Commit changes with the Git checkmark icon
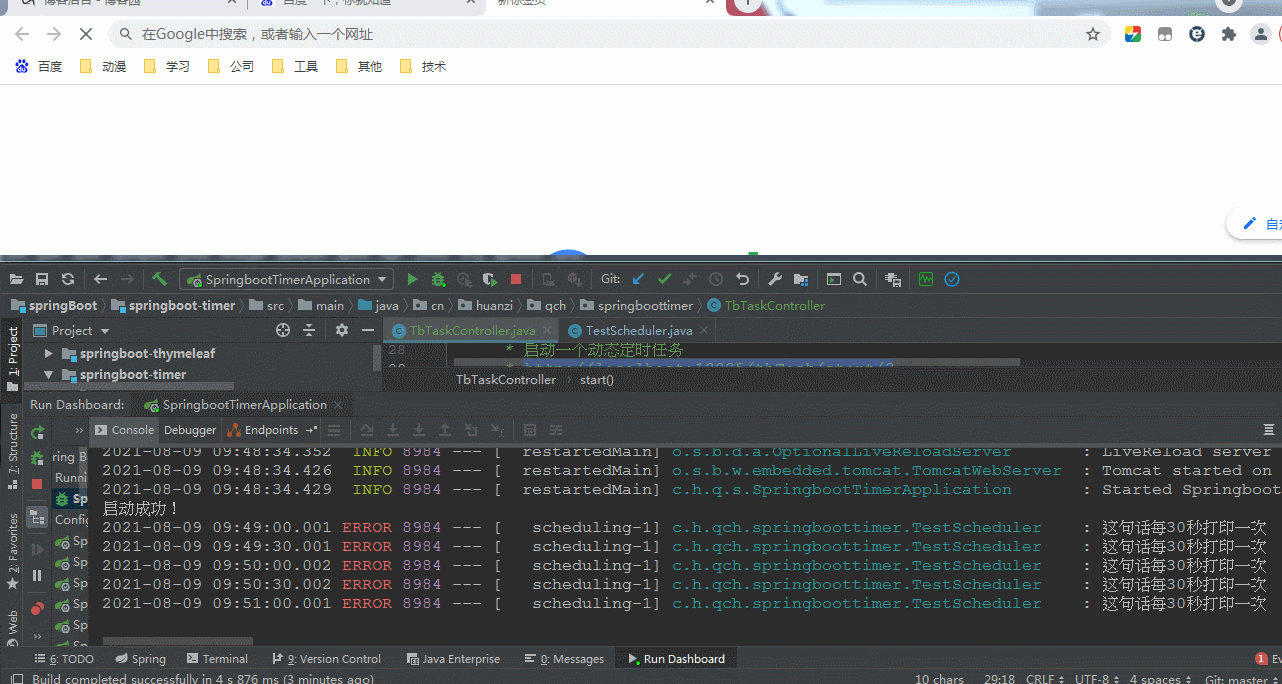Image resolution: width=1282 pixels, height=684 pixels. click(664, 280)
